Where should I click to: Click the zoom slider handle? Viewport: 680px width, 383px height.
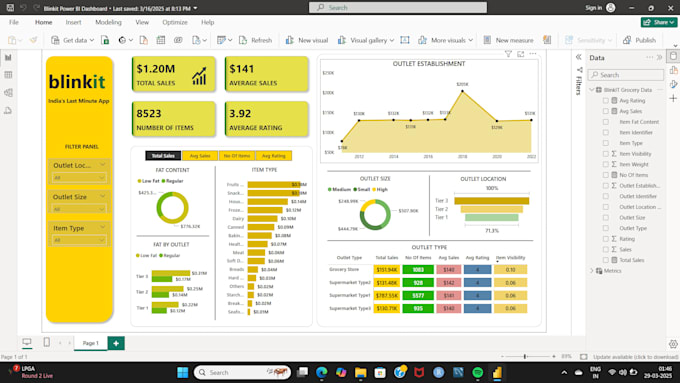pos(525,357)
